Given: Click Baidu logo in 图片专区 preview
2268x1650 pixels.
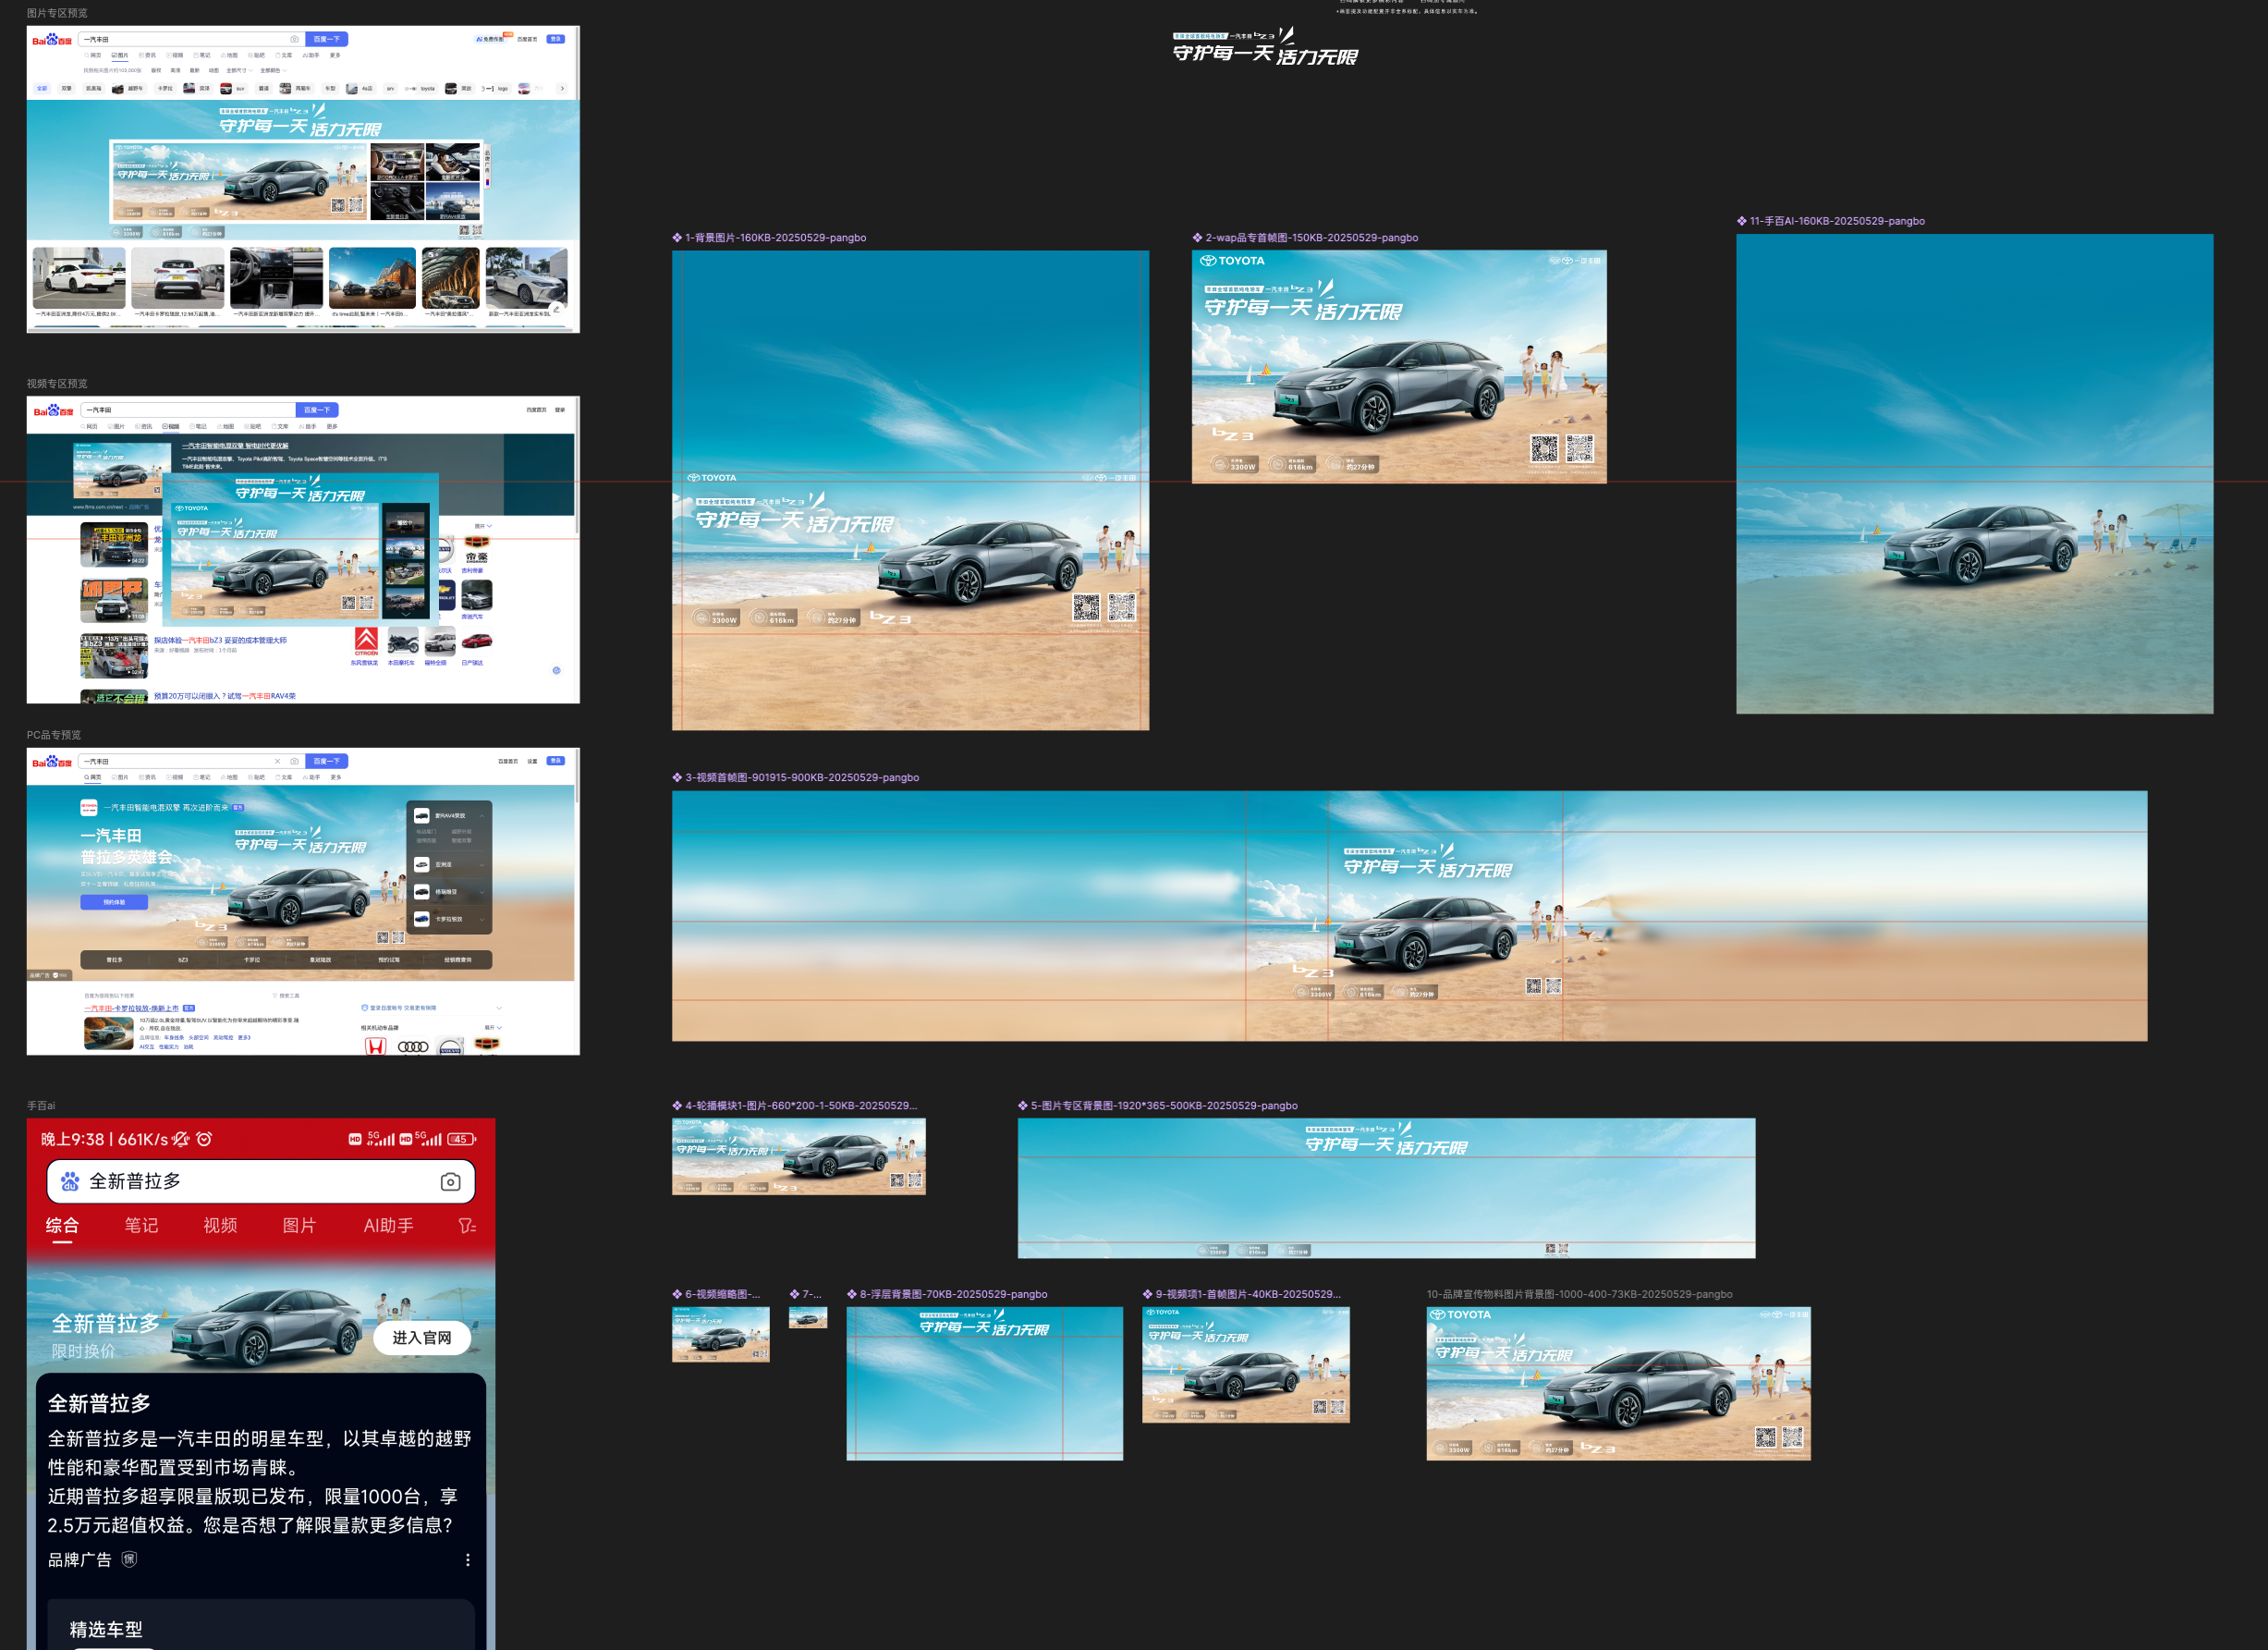Looking at the screenshot, I should point(52,40).
